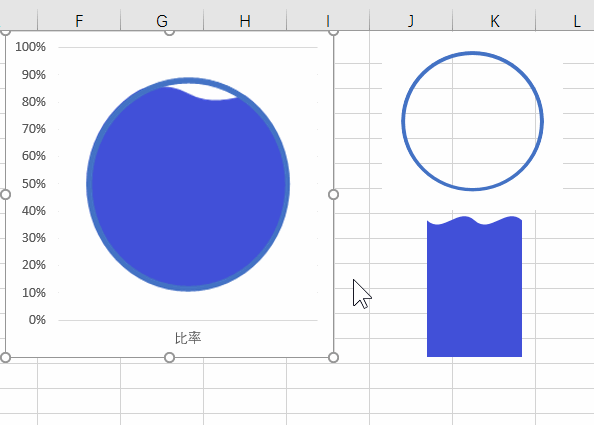Click the 50% axis label
This screenshot has height=425, width=594.
pos(34,184)
